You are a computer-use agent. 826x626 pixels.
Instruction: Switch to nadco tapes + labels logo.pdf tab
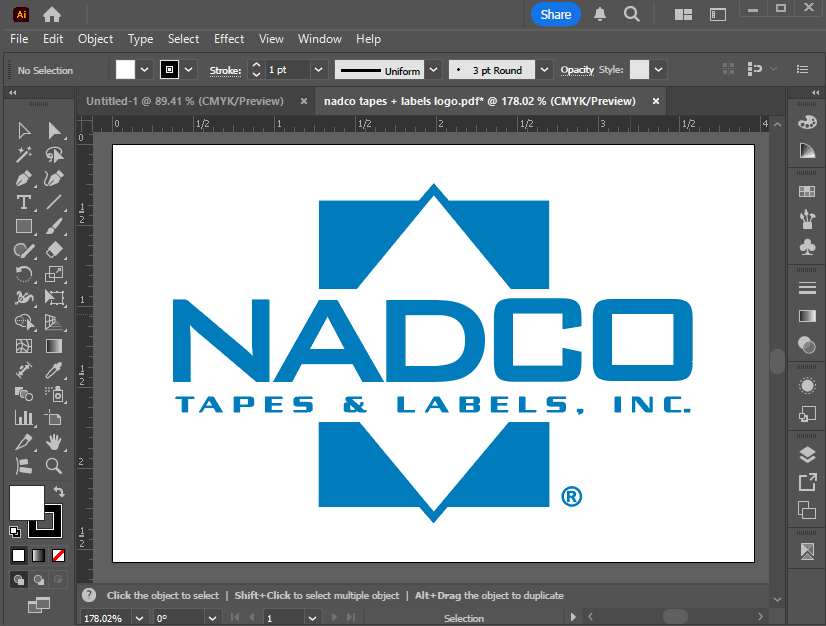pyautogui.click(x=480, y=101)
